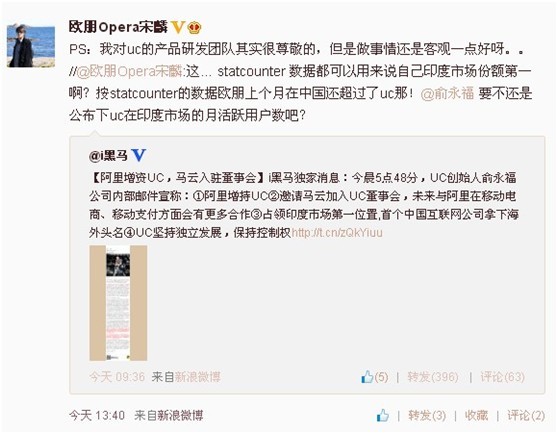Open the @欧朋Opera宋麟 mention in the post
558x434 pixels.
click(129, 71)
